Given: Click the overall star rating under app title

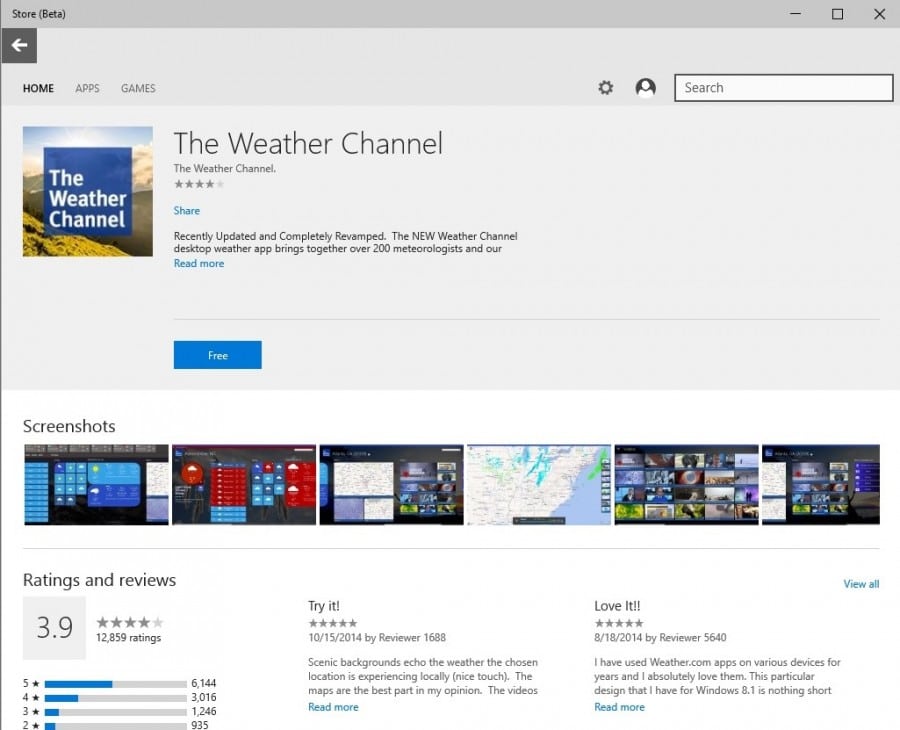Looking at the screenshot, I should click(196, 184).
